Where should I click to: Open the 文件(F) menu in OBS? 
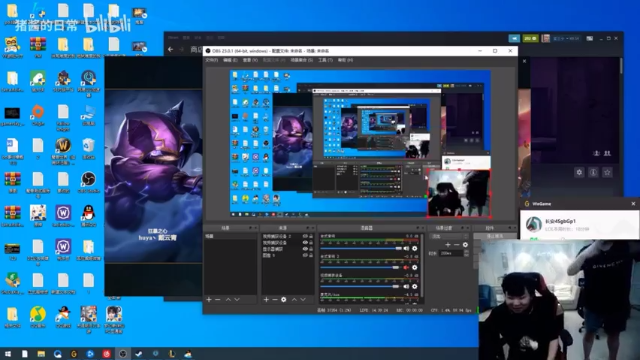[x=212, y=60]
